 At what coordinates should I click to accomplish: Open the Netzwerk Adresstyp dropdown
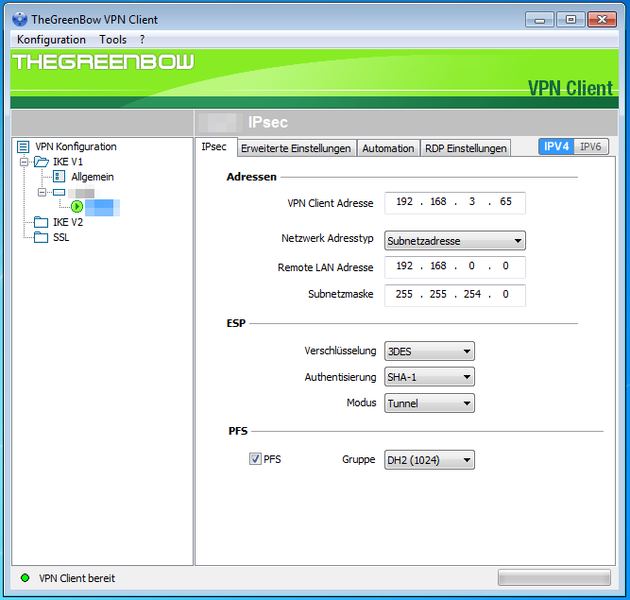455,240
